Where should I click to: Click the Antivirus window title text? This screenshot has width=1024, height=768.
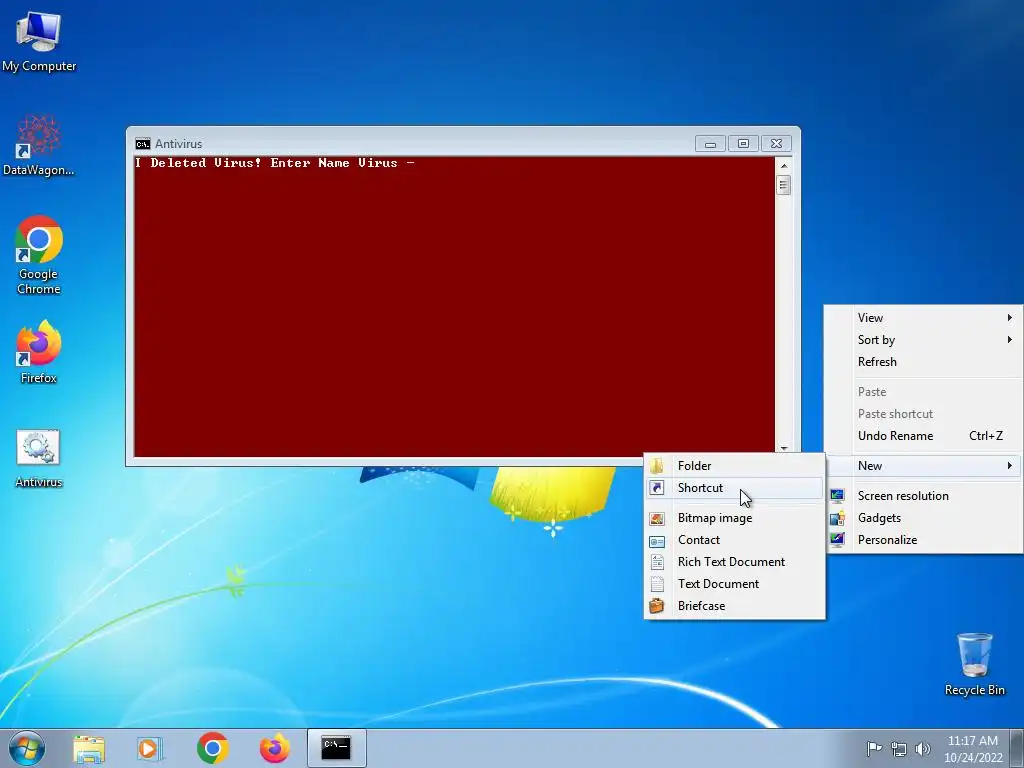point(178,144)
